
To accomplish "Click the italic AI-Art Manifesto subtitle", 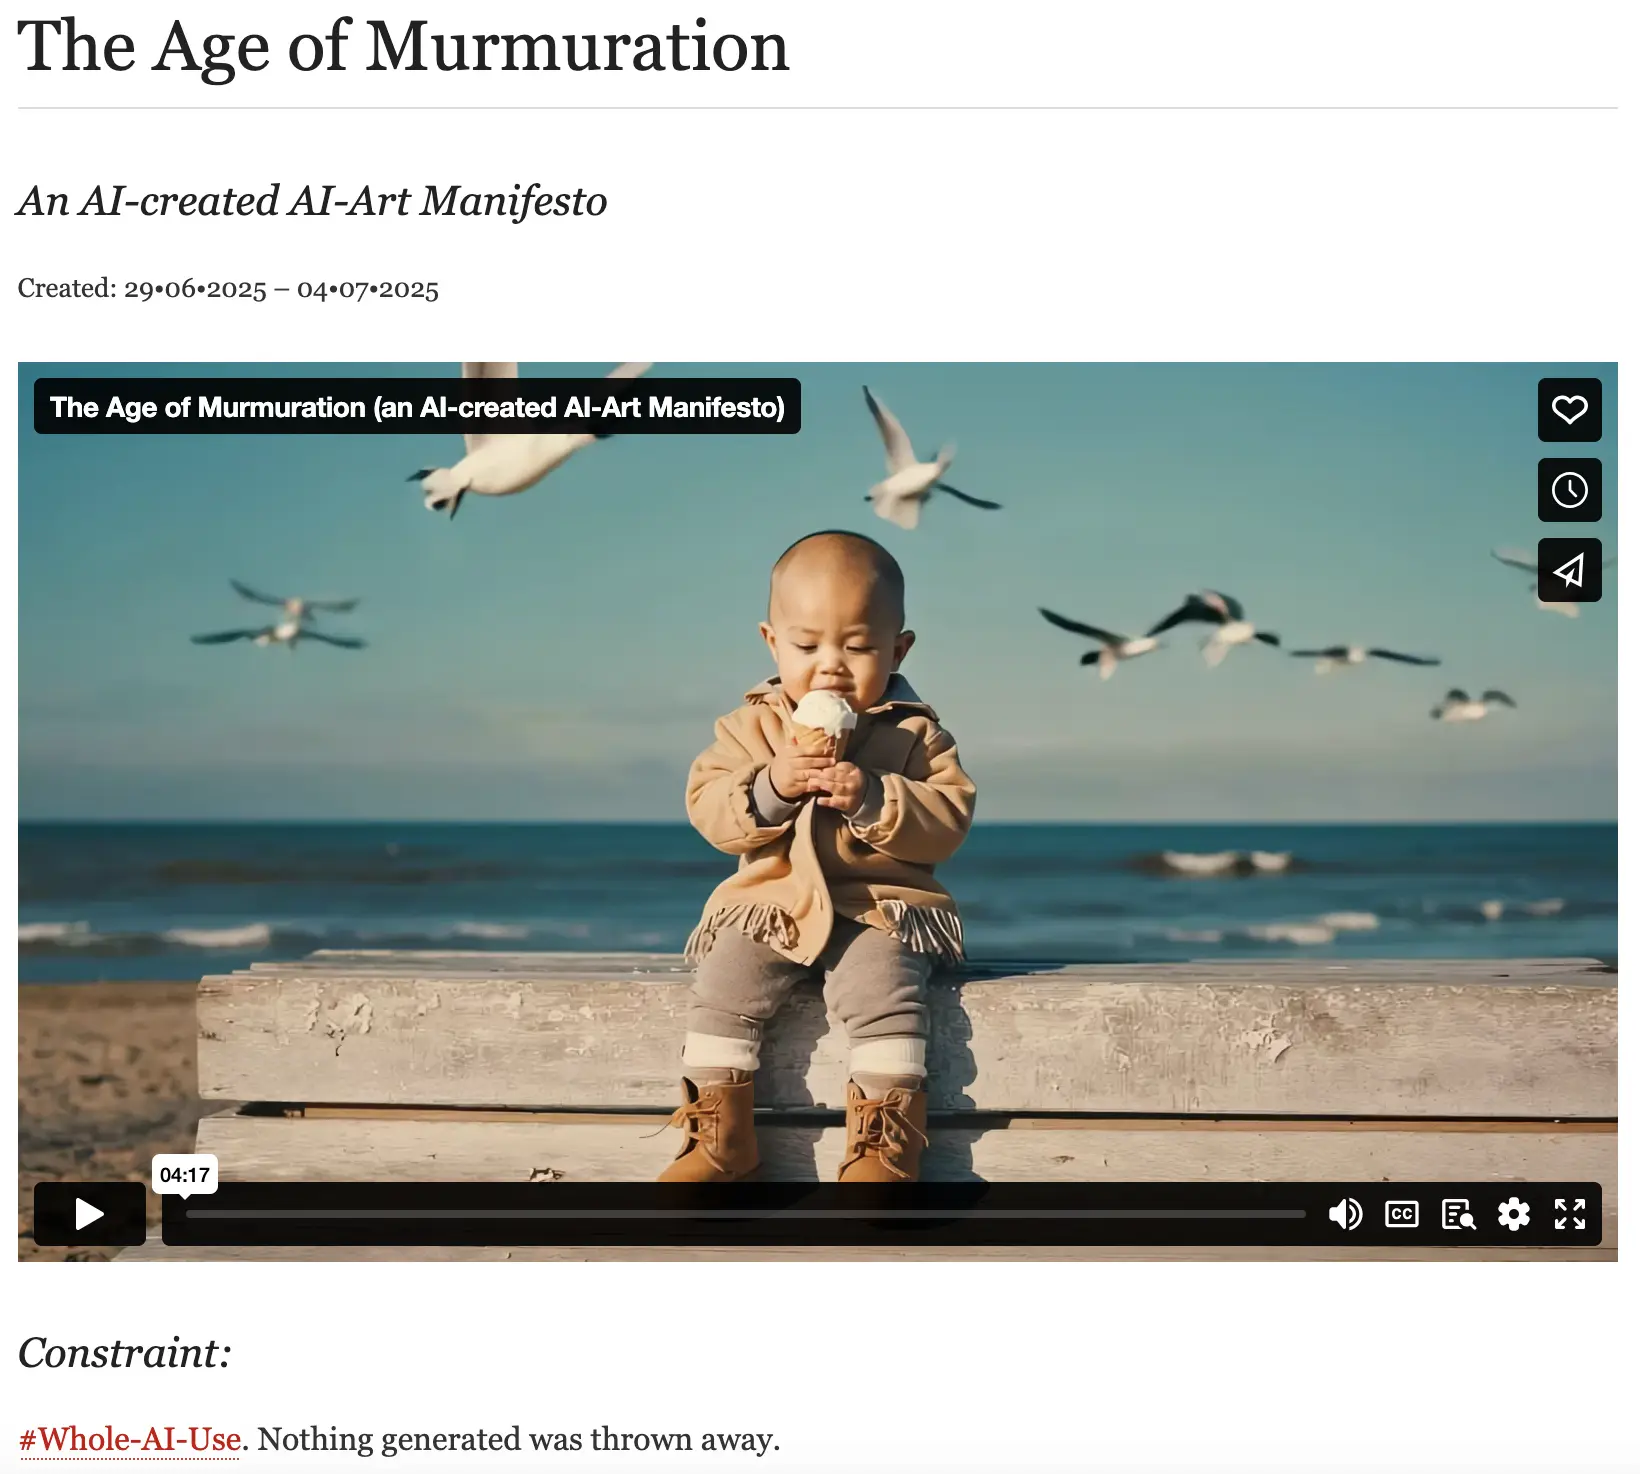I will 312,201.
